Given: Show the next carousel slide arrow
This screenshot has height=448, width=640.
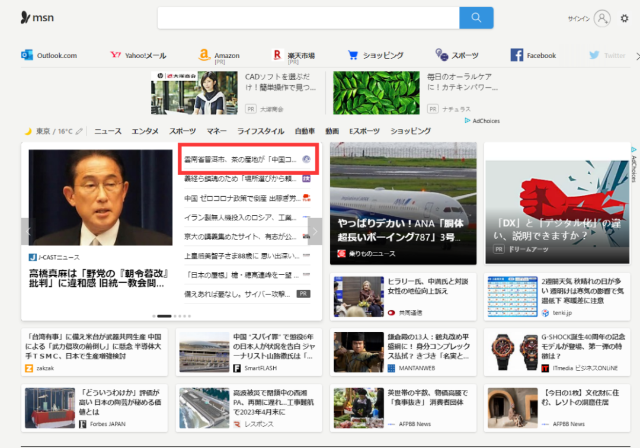Looking at the screenshot, I should (315, 232).
